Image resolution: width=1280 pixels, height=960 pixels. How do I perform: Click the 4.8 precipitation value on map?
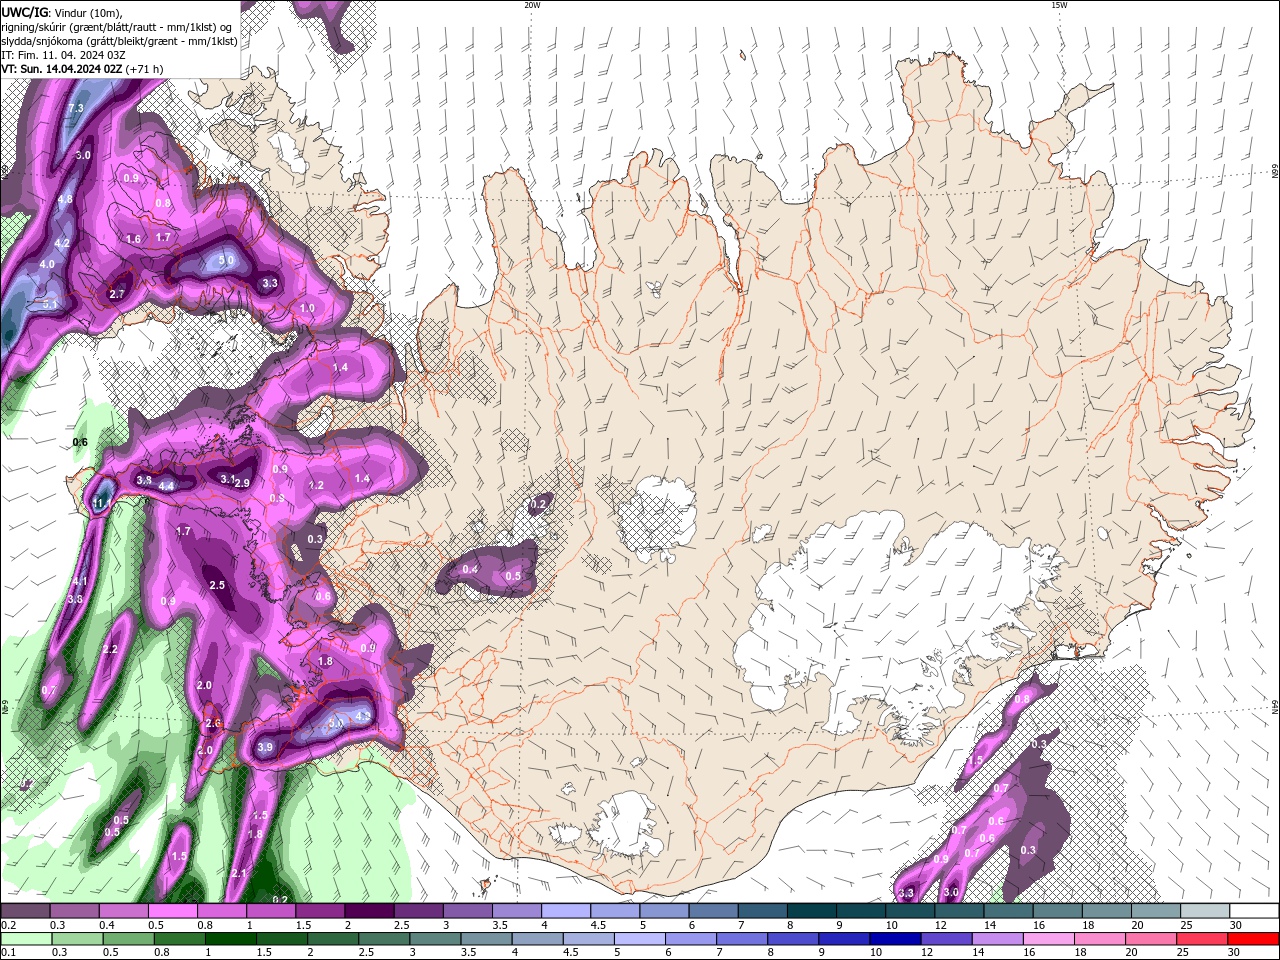coord(66,200)
